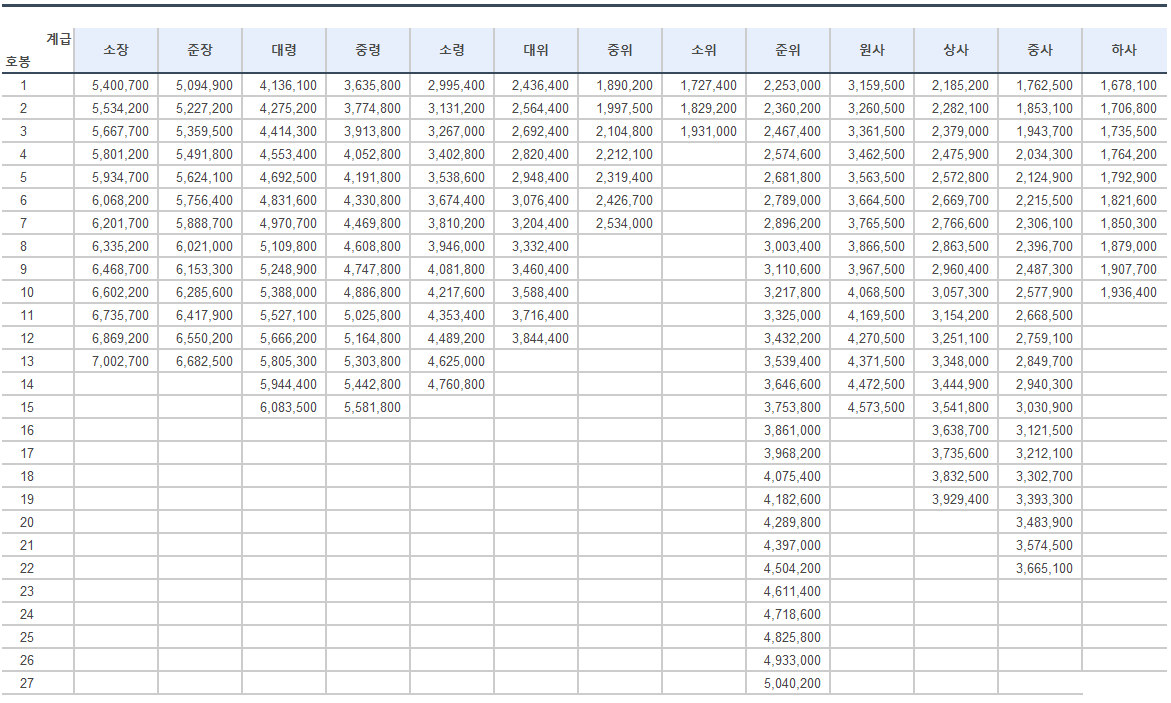Click cell value 2,253,000
This screenshot has width=1171, height=703.
point(792,86)
